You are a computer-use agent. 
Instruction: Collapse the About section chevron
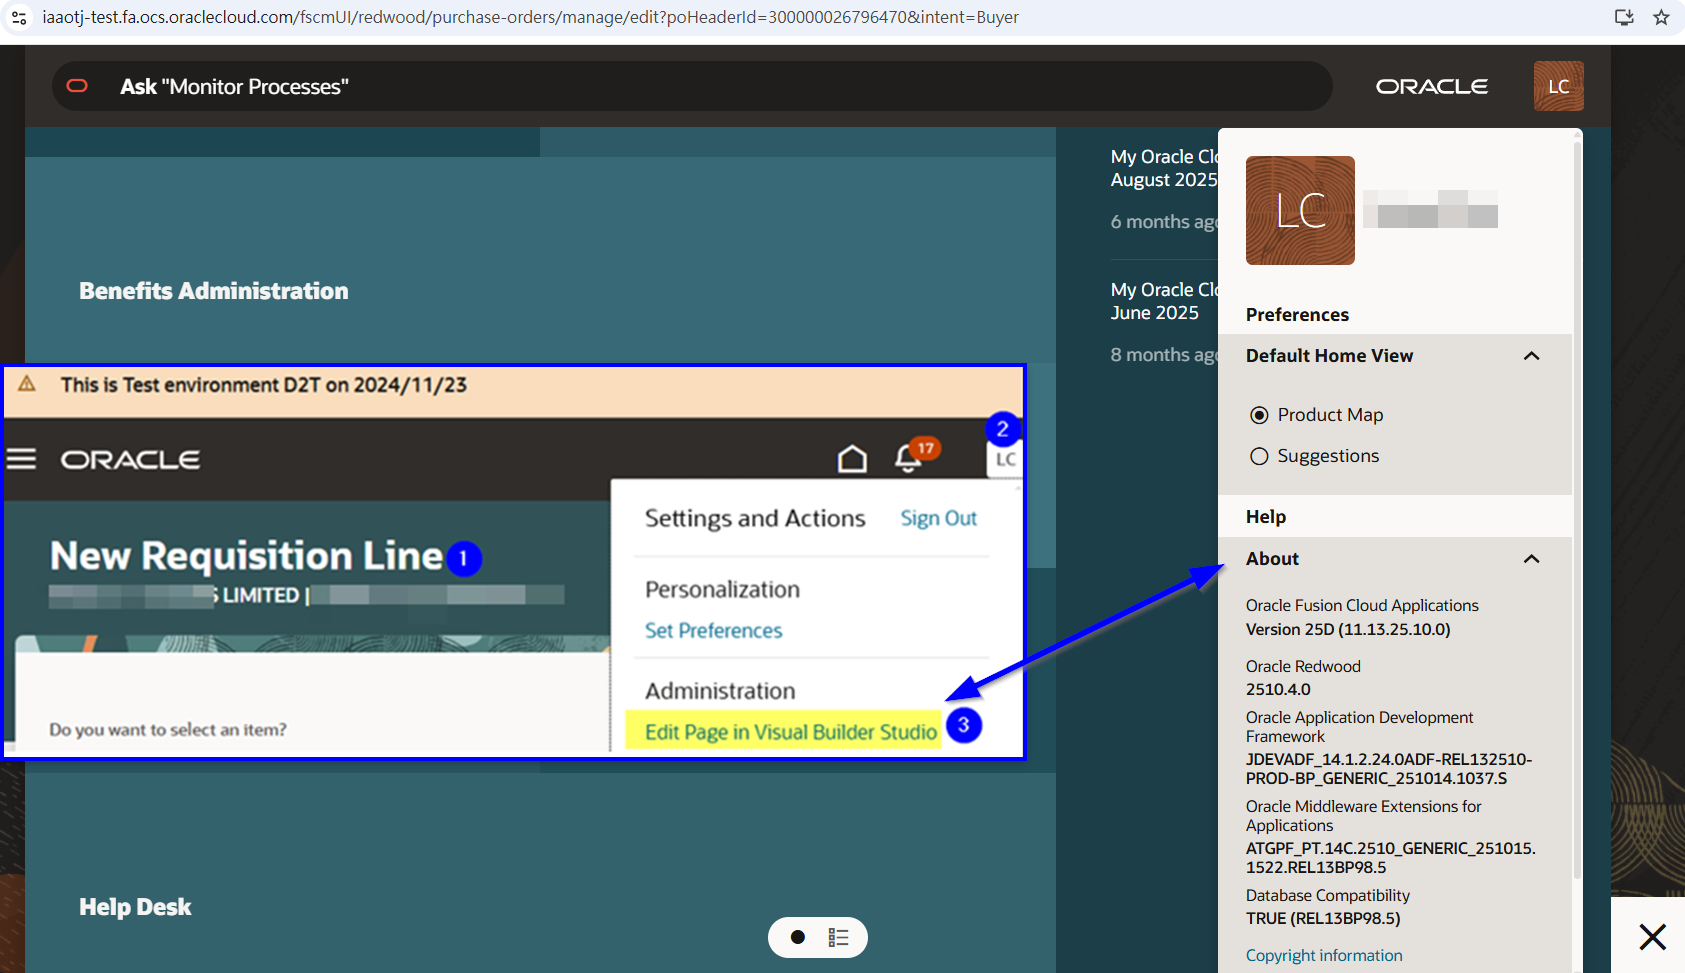tap(1531, 559)
